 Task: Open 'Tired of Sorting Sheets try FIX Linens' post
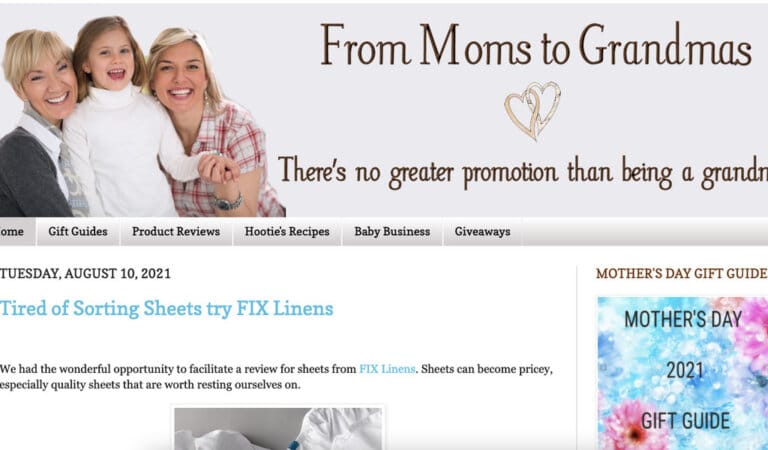(167, 308)
